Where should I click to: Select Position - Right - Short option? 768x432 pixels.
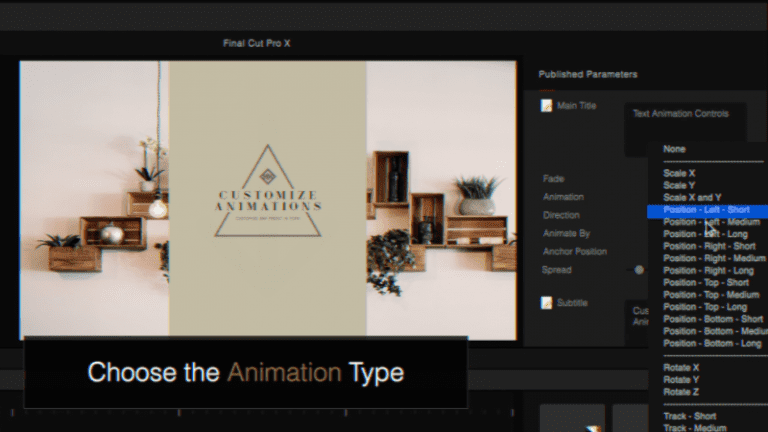tap(709, 246)
